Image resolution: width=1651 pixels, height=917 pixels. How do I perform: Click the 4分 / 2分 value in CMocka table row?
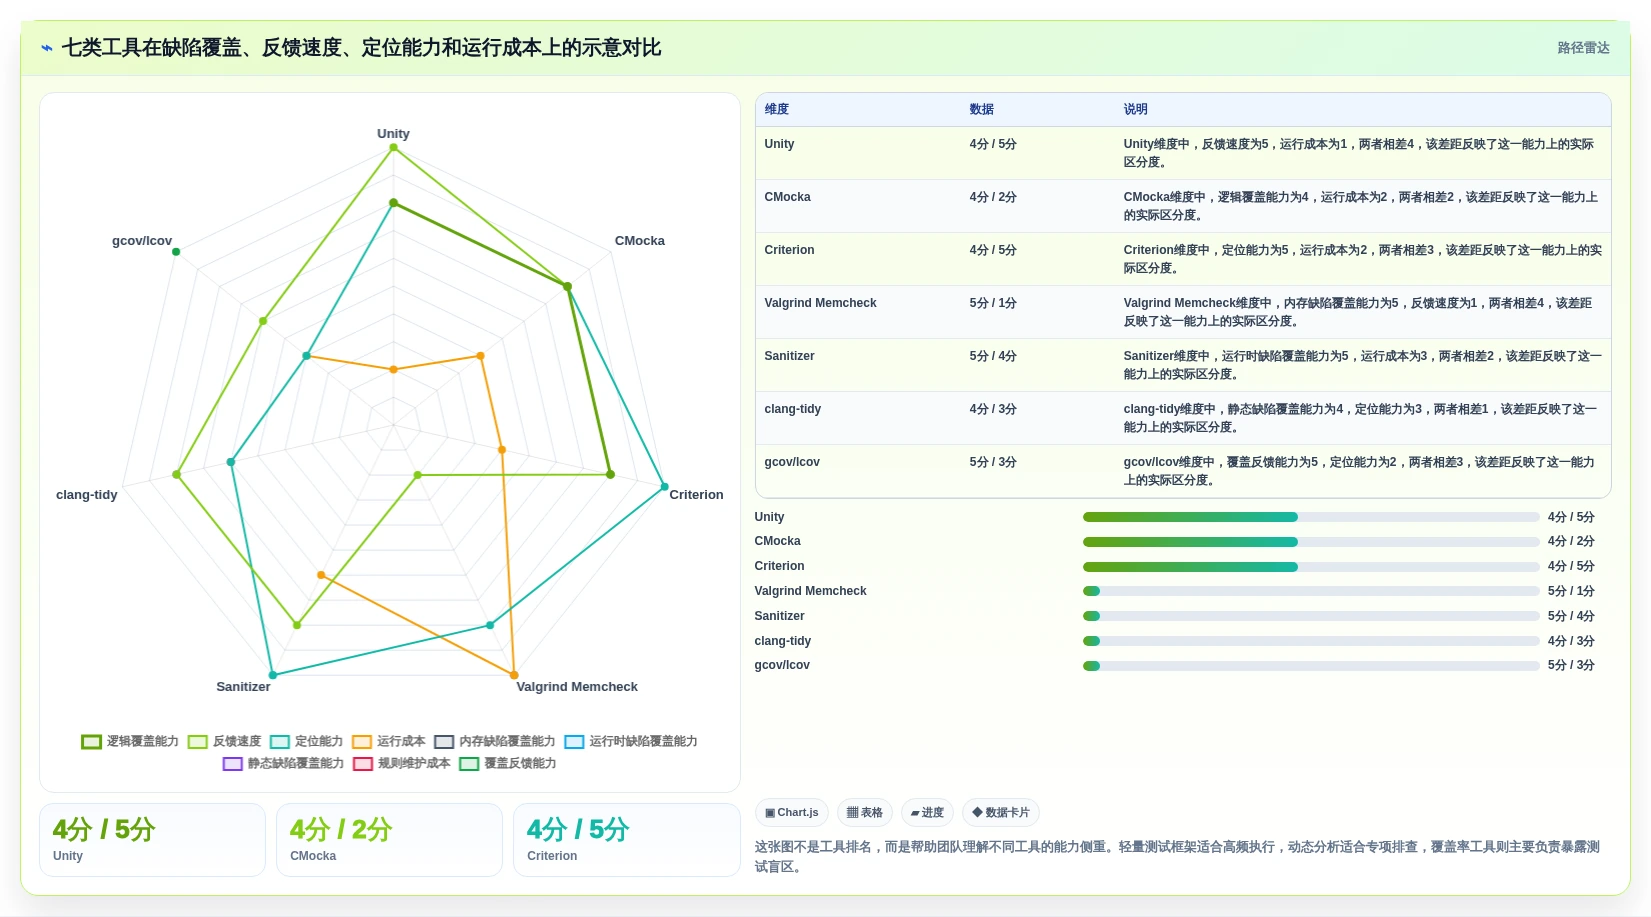tap(993, 197)
